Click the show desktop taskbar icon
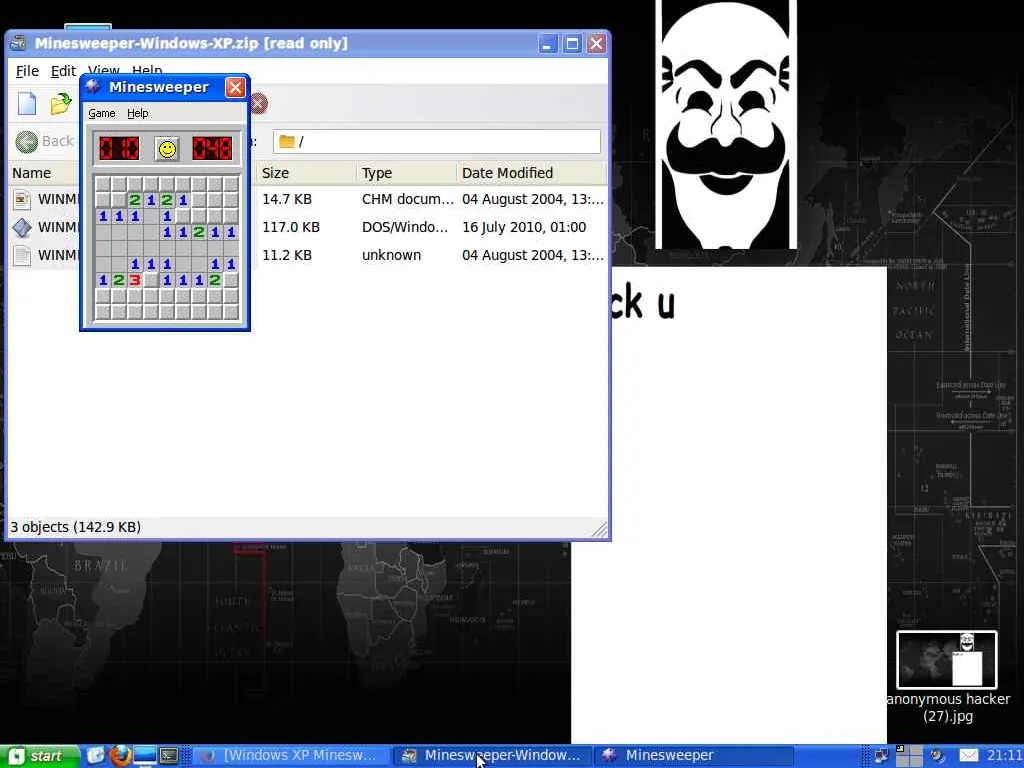The image size is (1024, 768). [x=145, y=756]
